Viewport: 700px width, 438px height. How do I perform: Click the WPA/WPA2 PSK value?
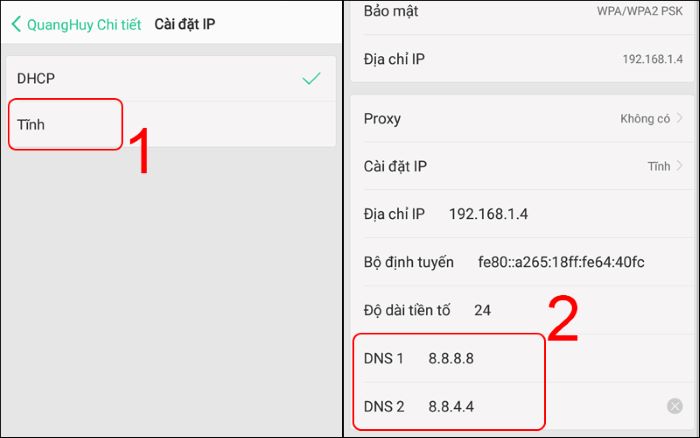coord(639,11)
